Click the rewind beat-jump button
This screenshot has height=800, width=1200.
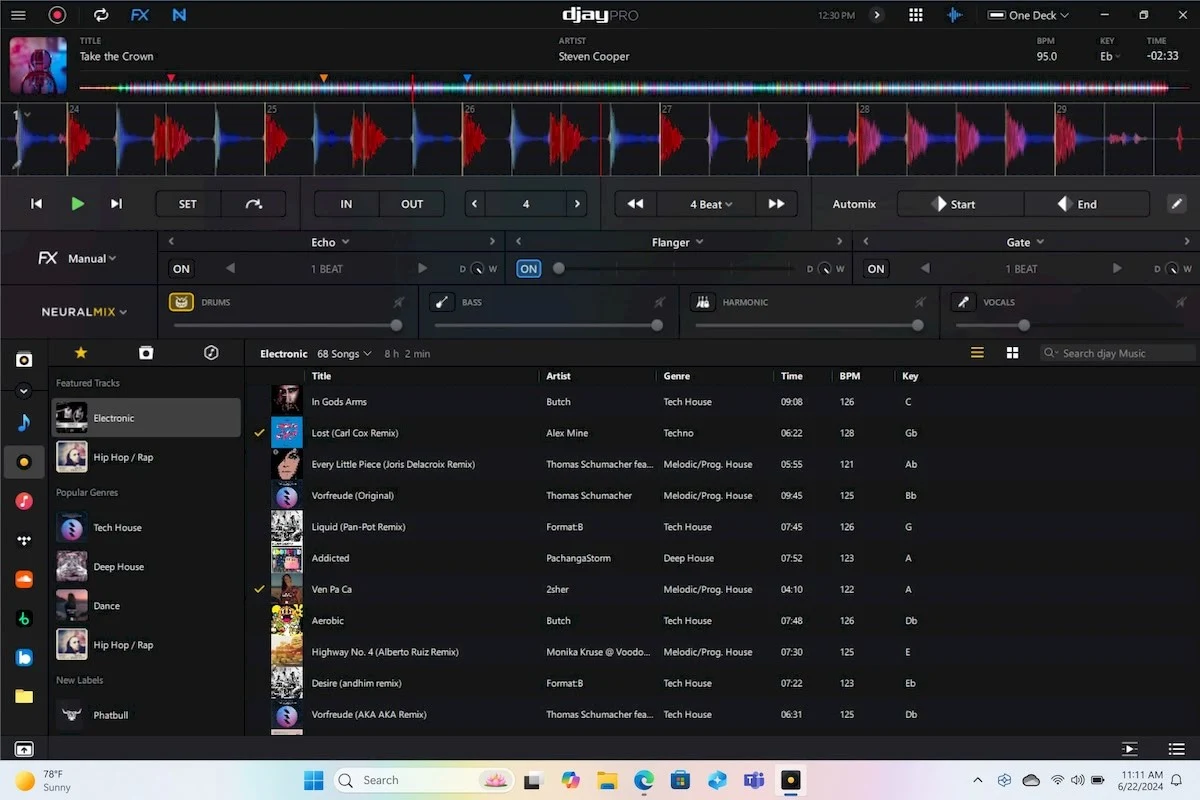coord(635,204)
